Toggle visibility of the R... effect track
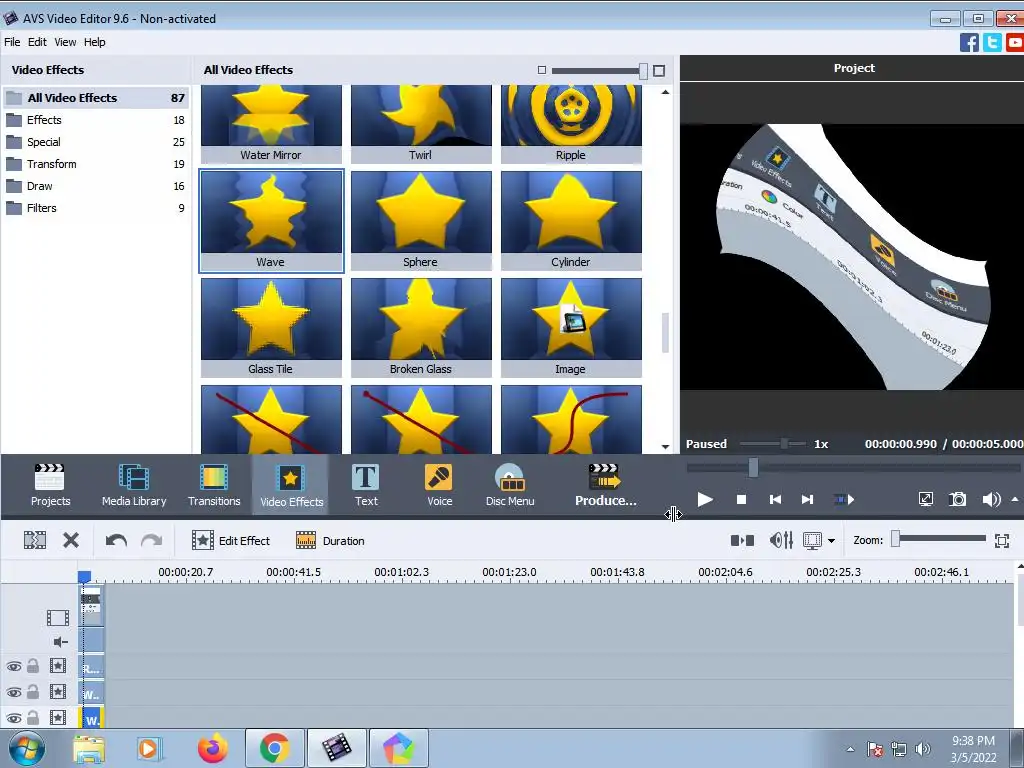The image size is (1024, 768). pyautogui.click(x=14, y=667)
